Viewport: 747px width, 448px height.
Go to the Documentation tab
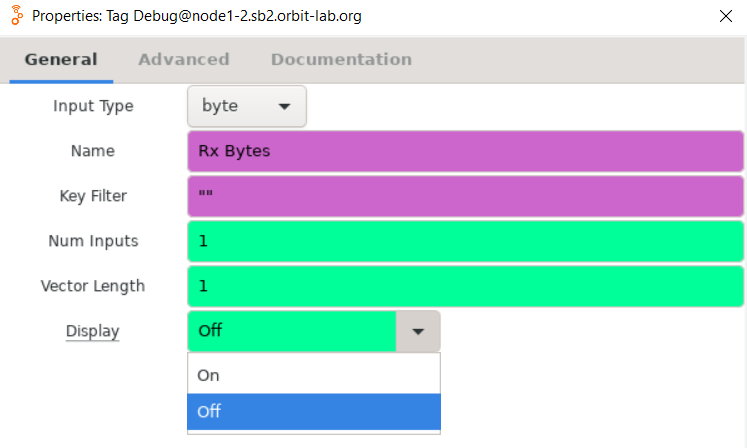click(341, 59)
